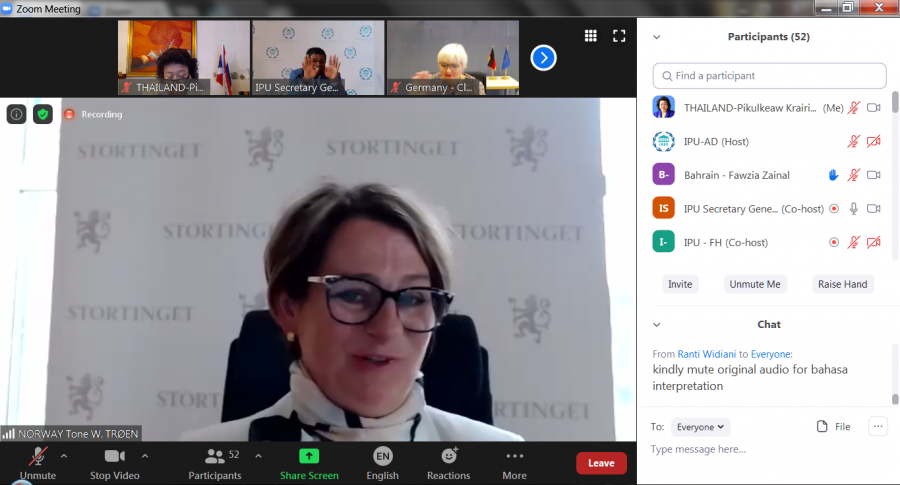
Task: Click the Invite button
Action: coord(680,284)
